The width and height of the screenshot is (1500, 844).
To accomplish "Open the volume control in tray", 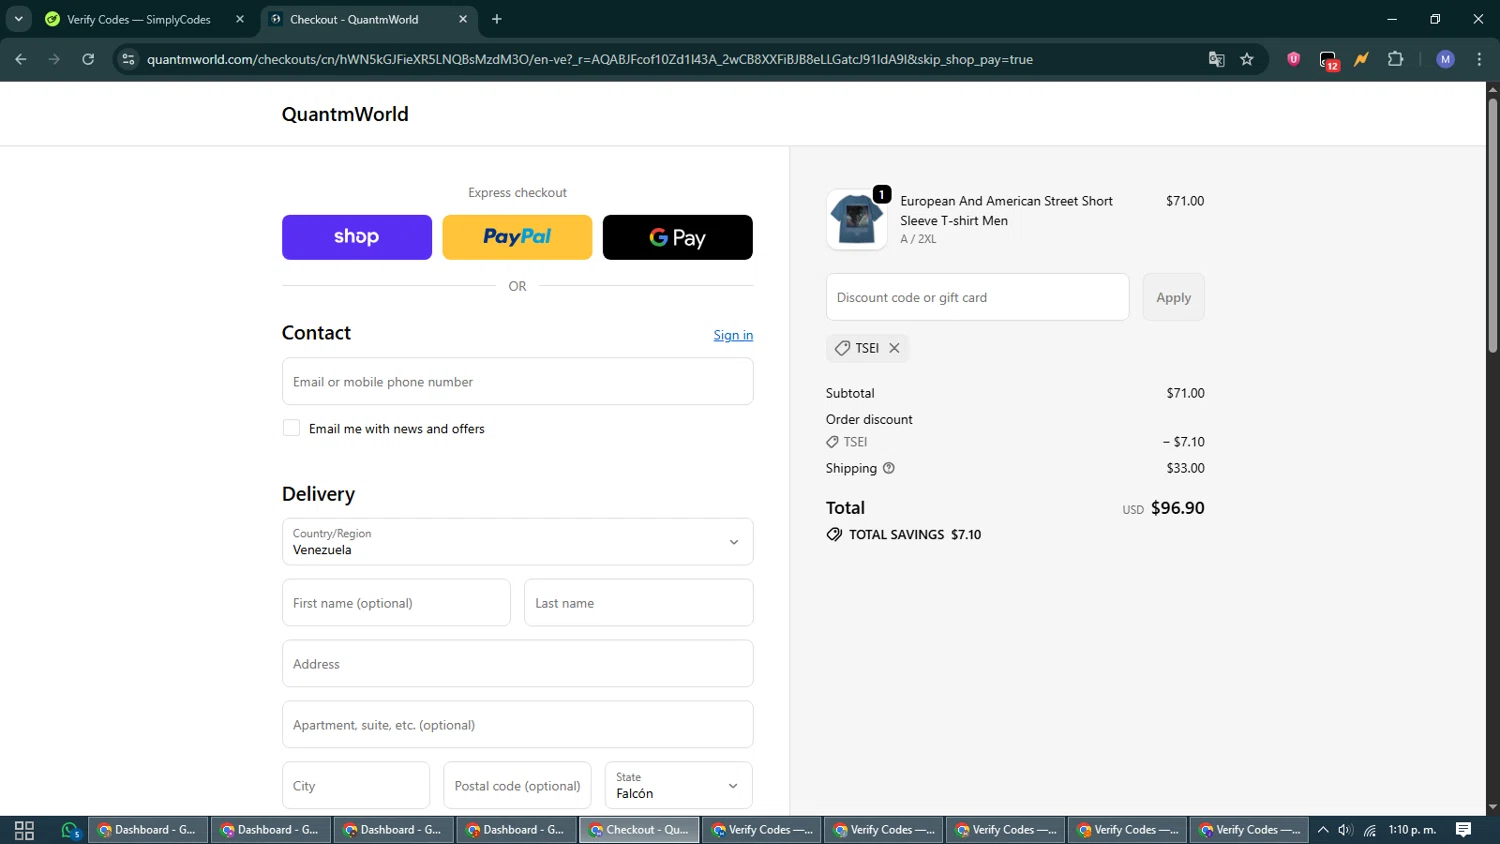I will click(x=1345, y=830).
